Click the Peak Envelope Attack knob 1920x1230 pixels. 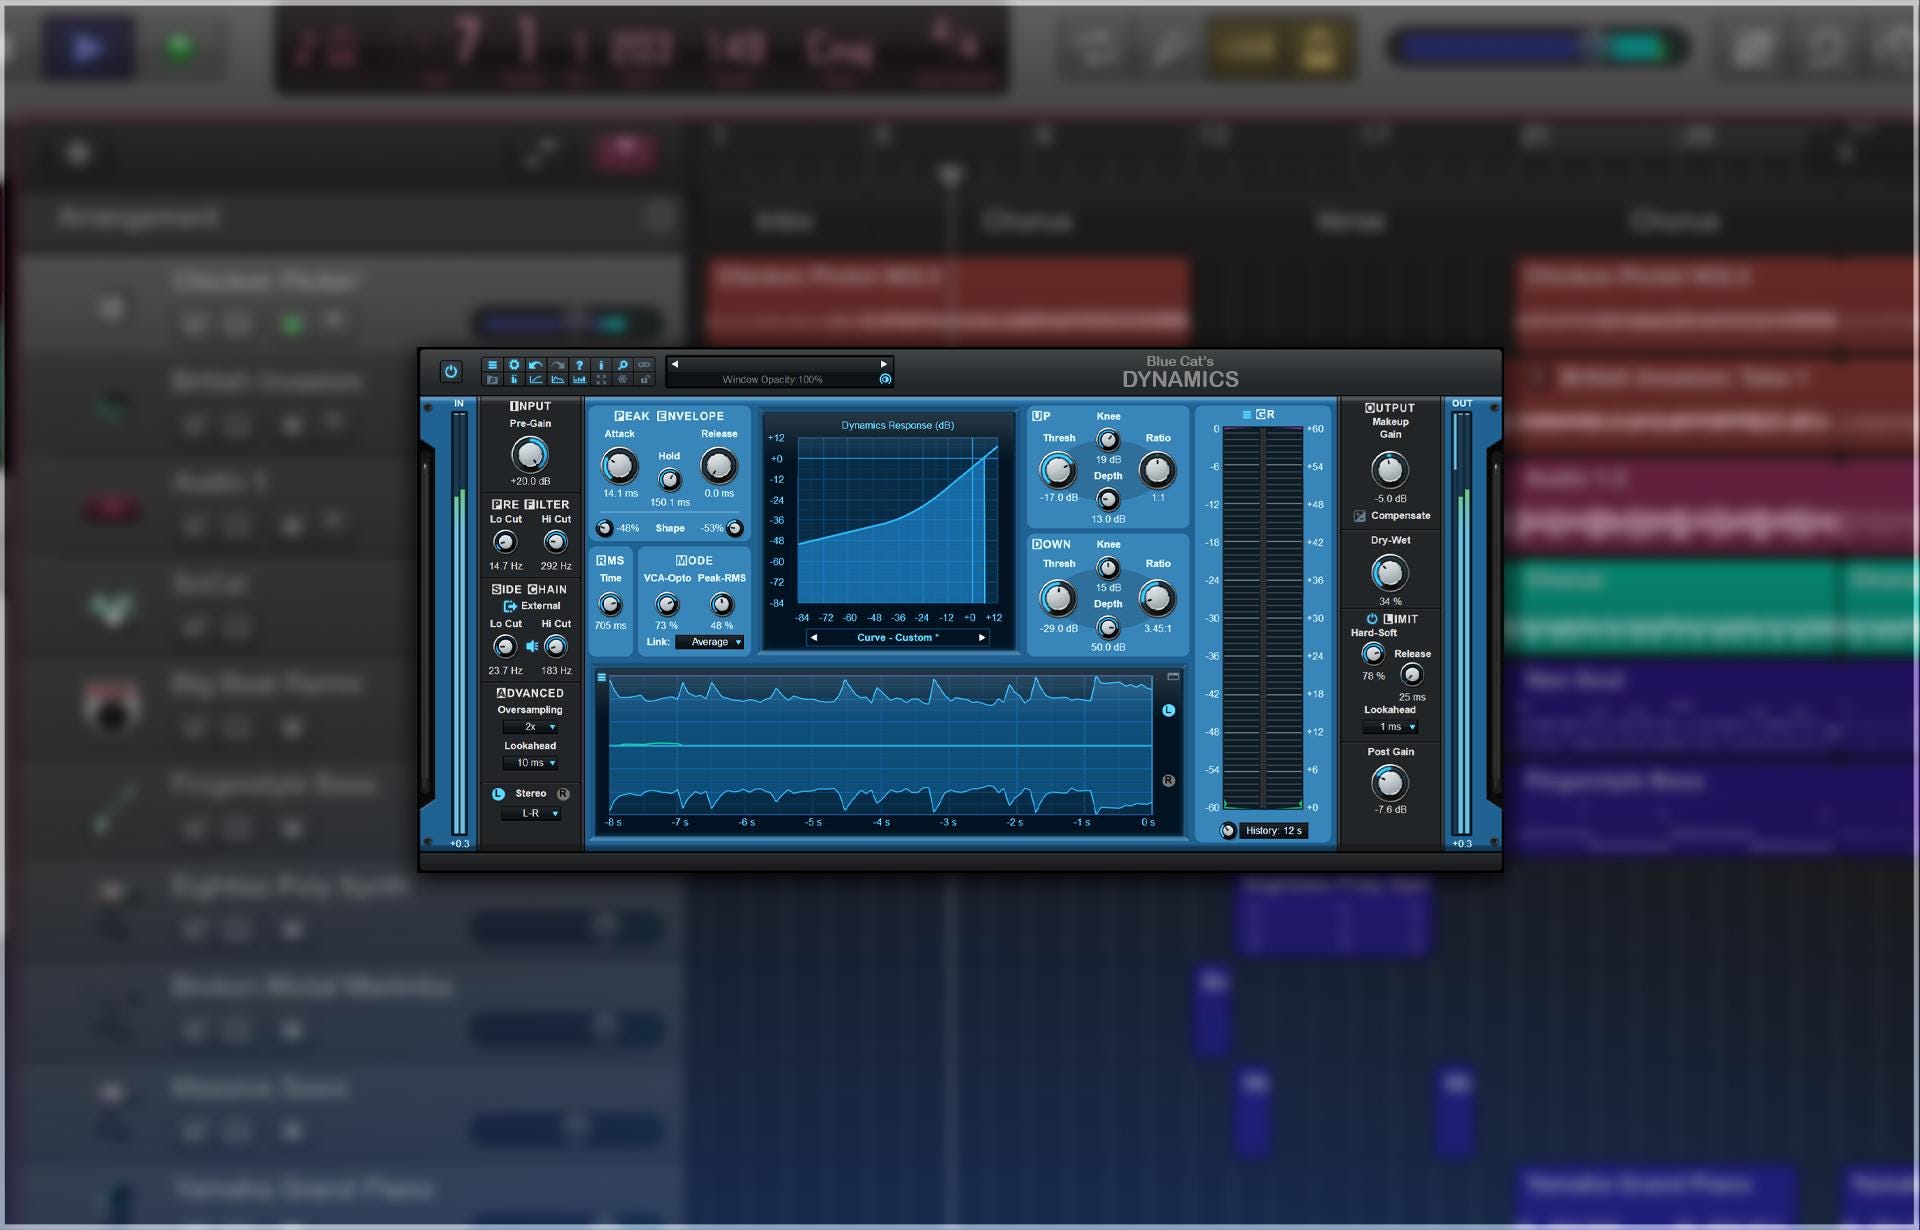619,465
